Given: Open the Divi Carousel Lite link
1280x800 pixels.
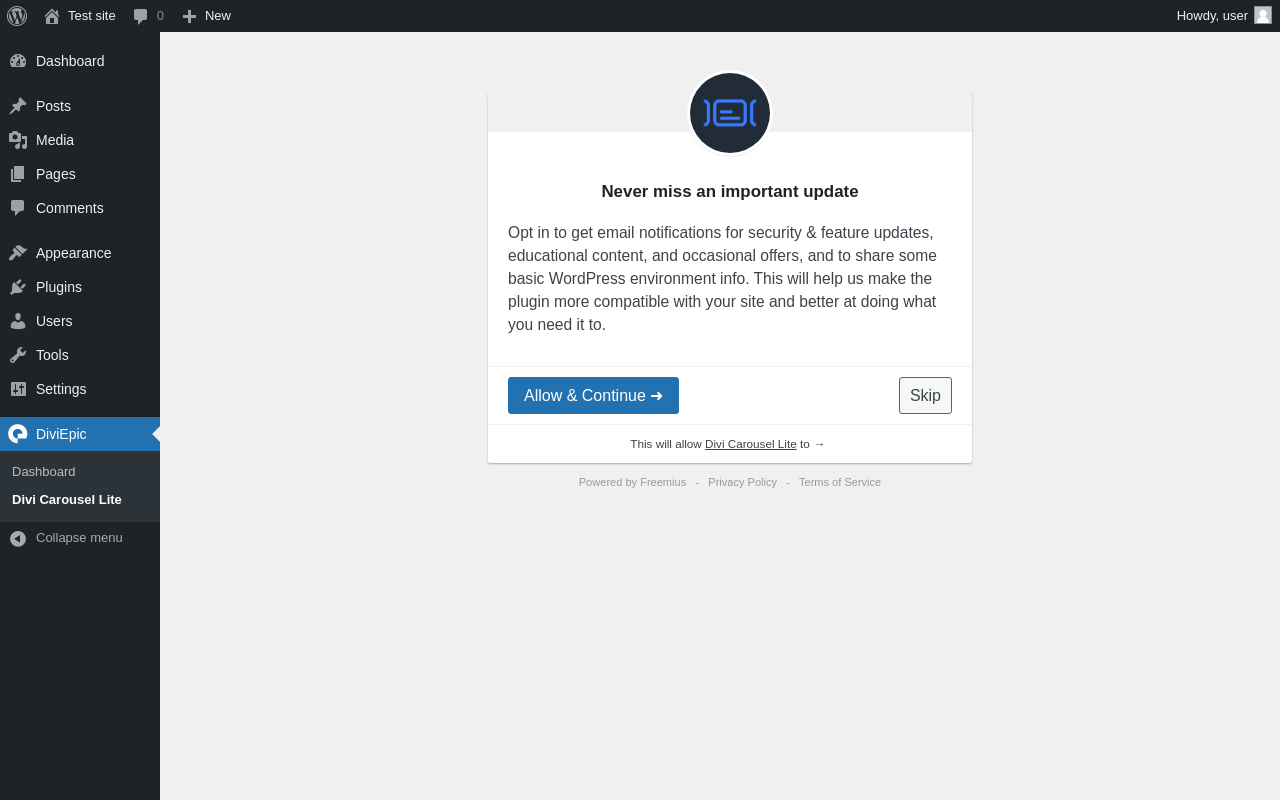Looking at the screenshot, I should click(751, 444).
